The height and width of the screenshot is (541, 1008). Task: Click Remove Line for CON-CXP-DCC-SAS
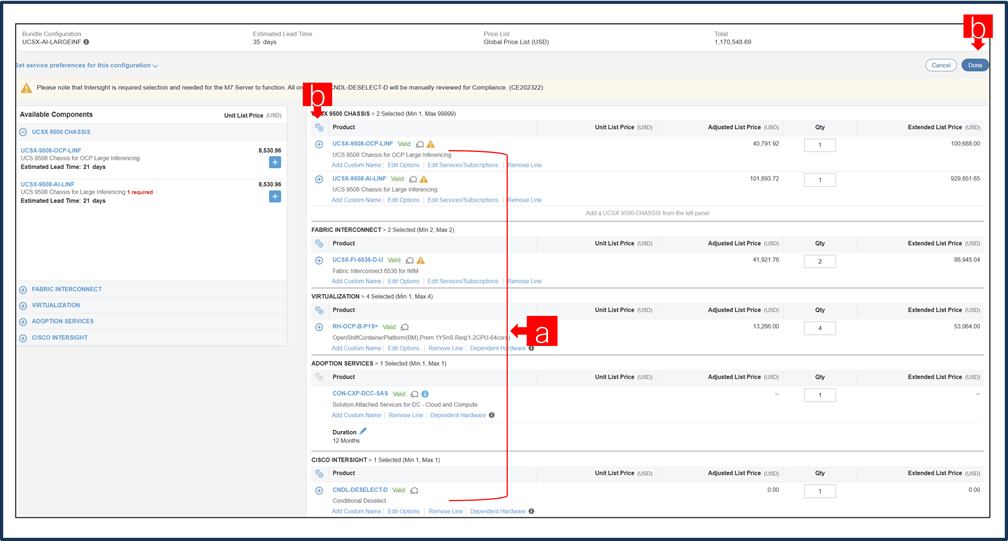tap(406, 415)
